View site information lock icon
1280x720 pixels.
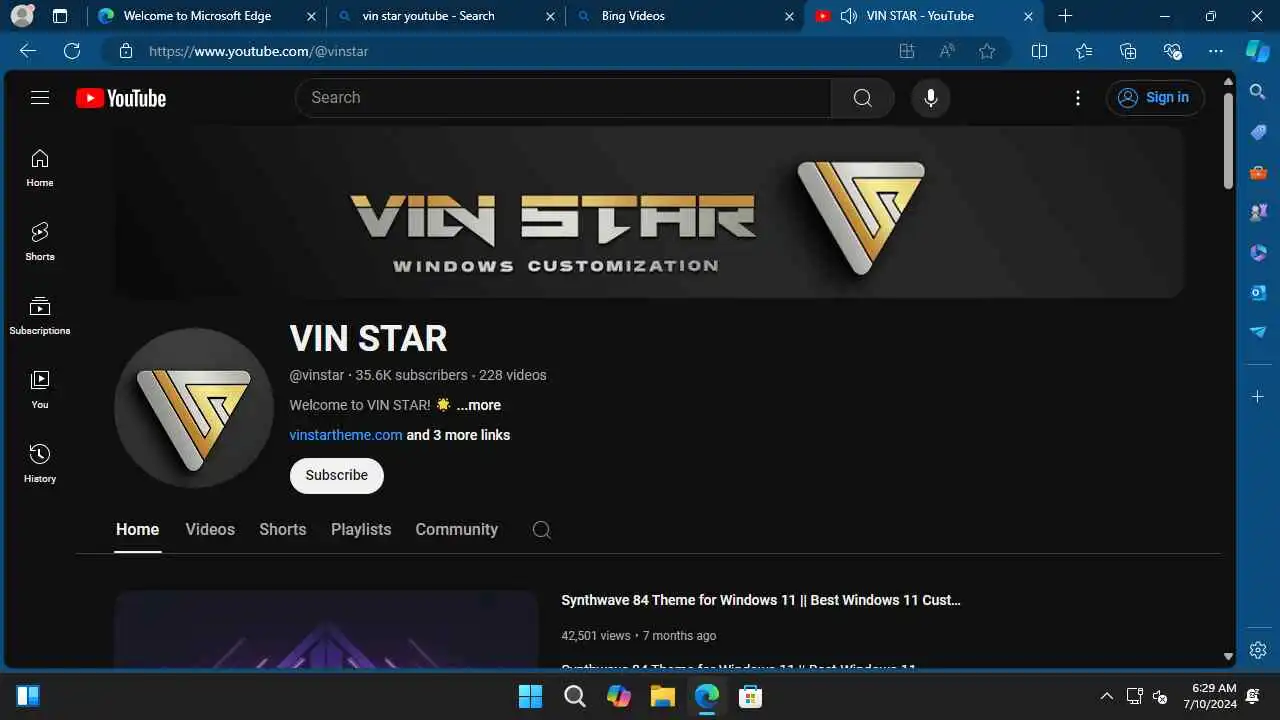tap(125, 51)
